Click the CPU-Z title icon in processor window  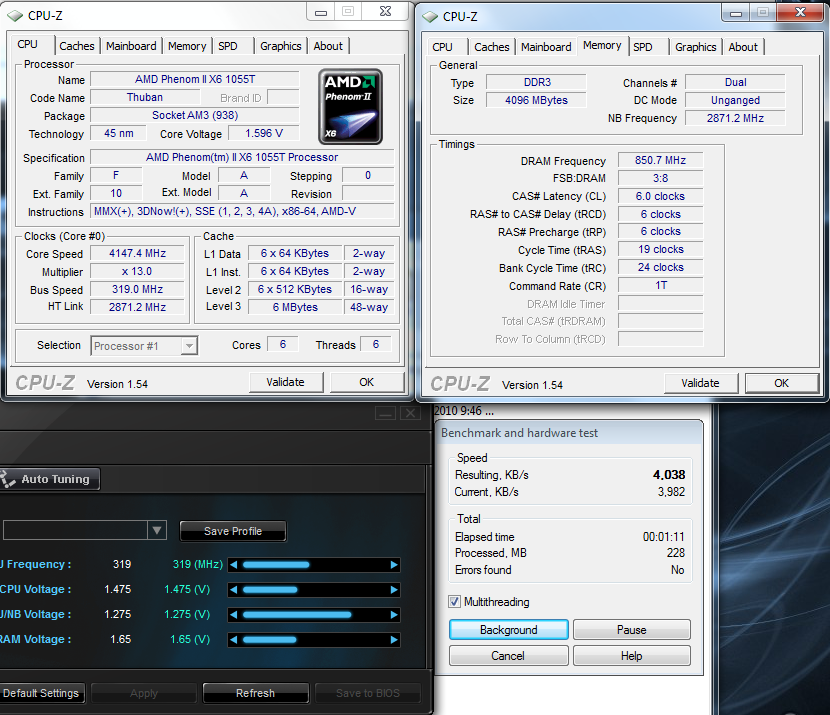point(15,16)
